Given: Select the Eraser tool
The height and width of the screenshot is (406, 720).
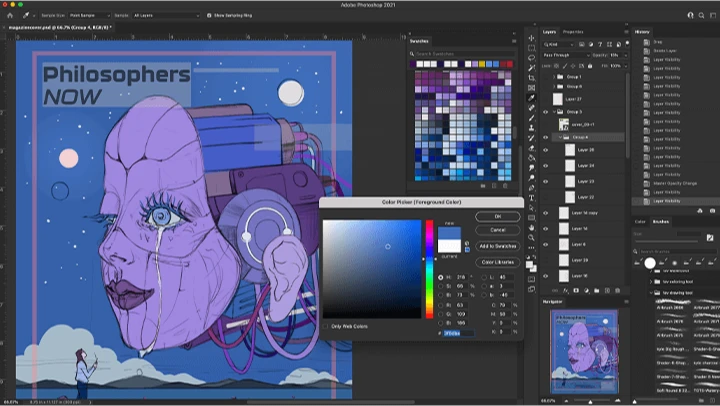Looking at the screenshot, I should click(x=531, y=148).
